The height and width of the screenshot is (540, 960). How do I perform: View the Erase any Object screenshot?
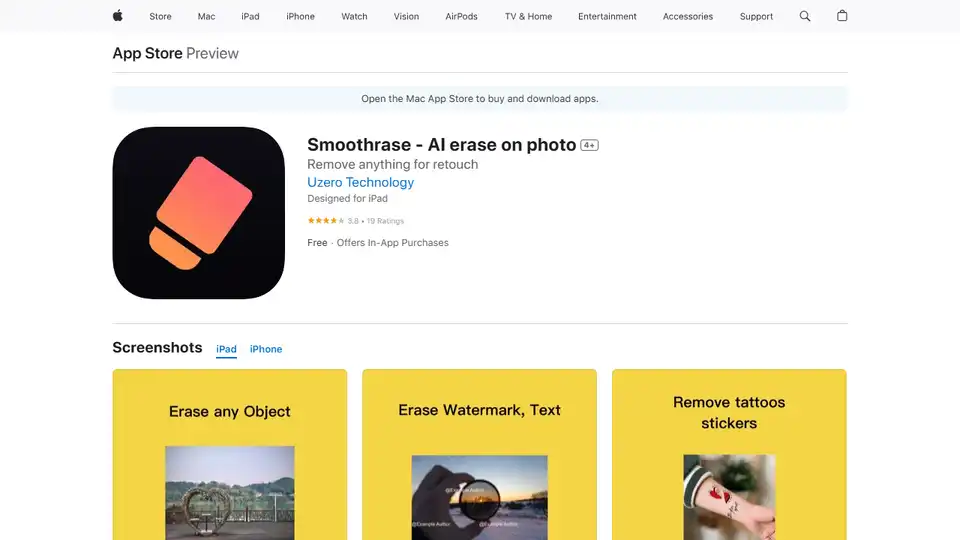pyautogui.click(x=230, y=455)
